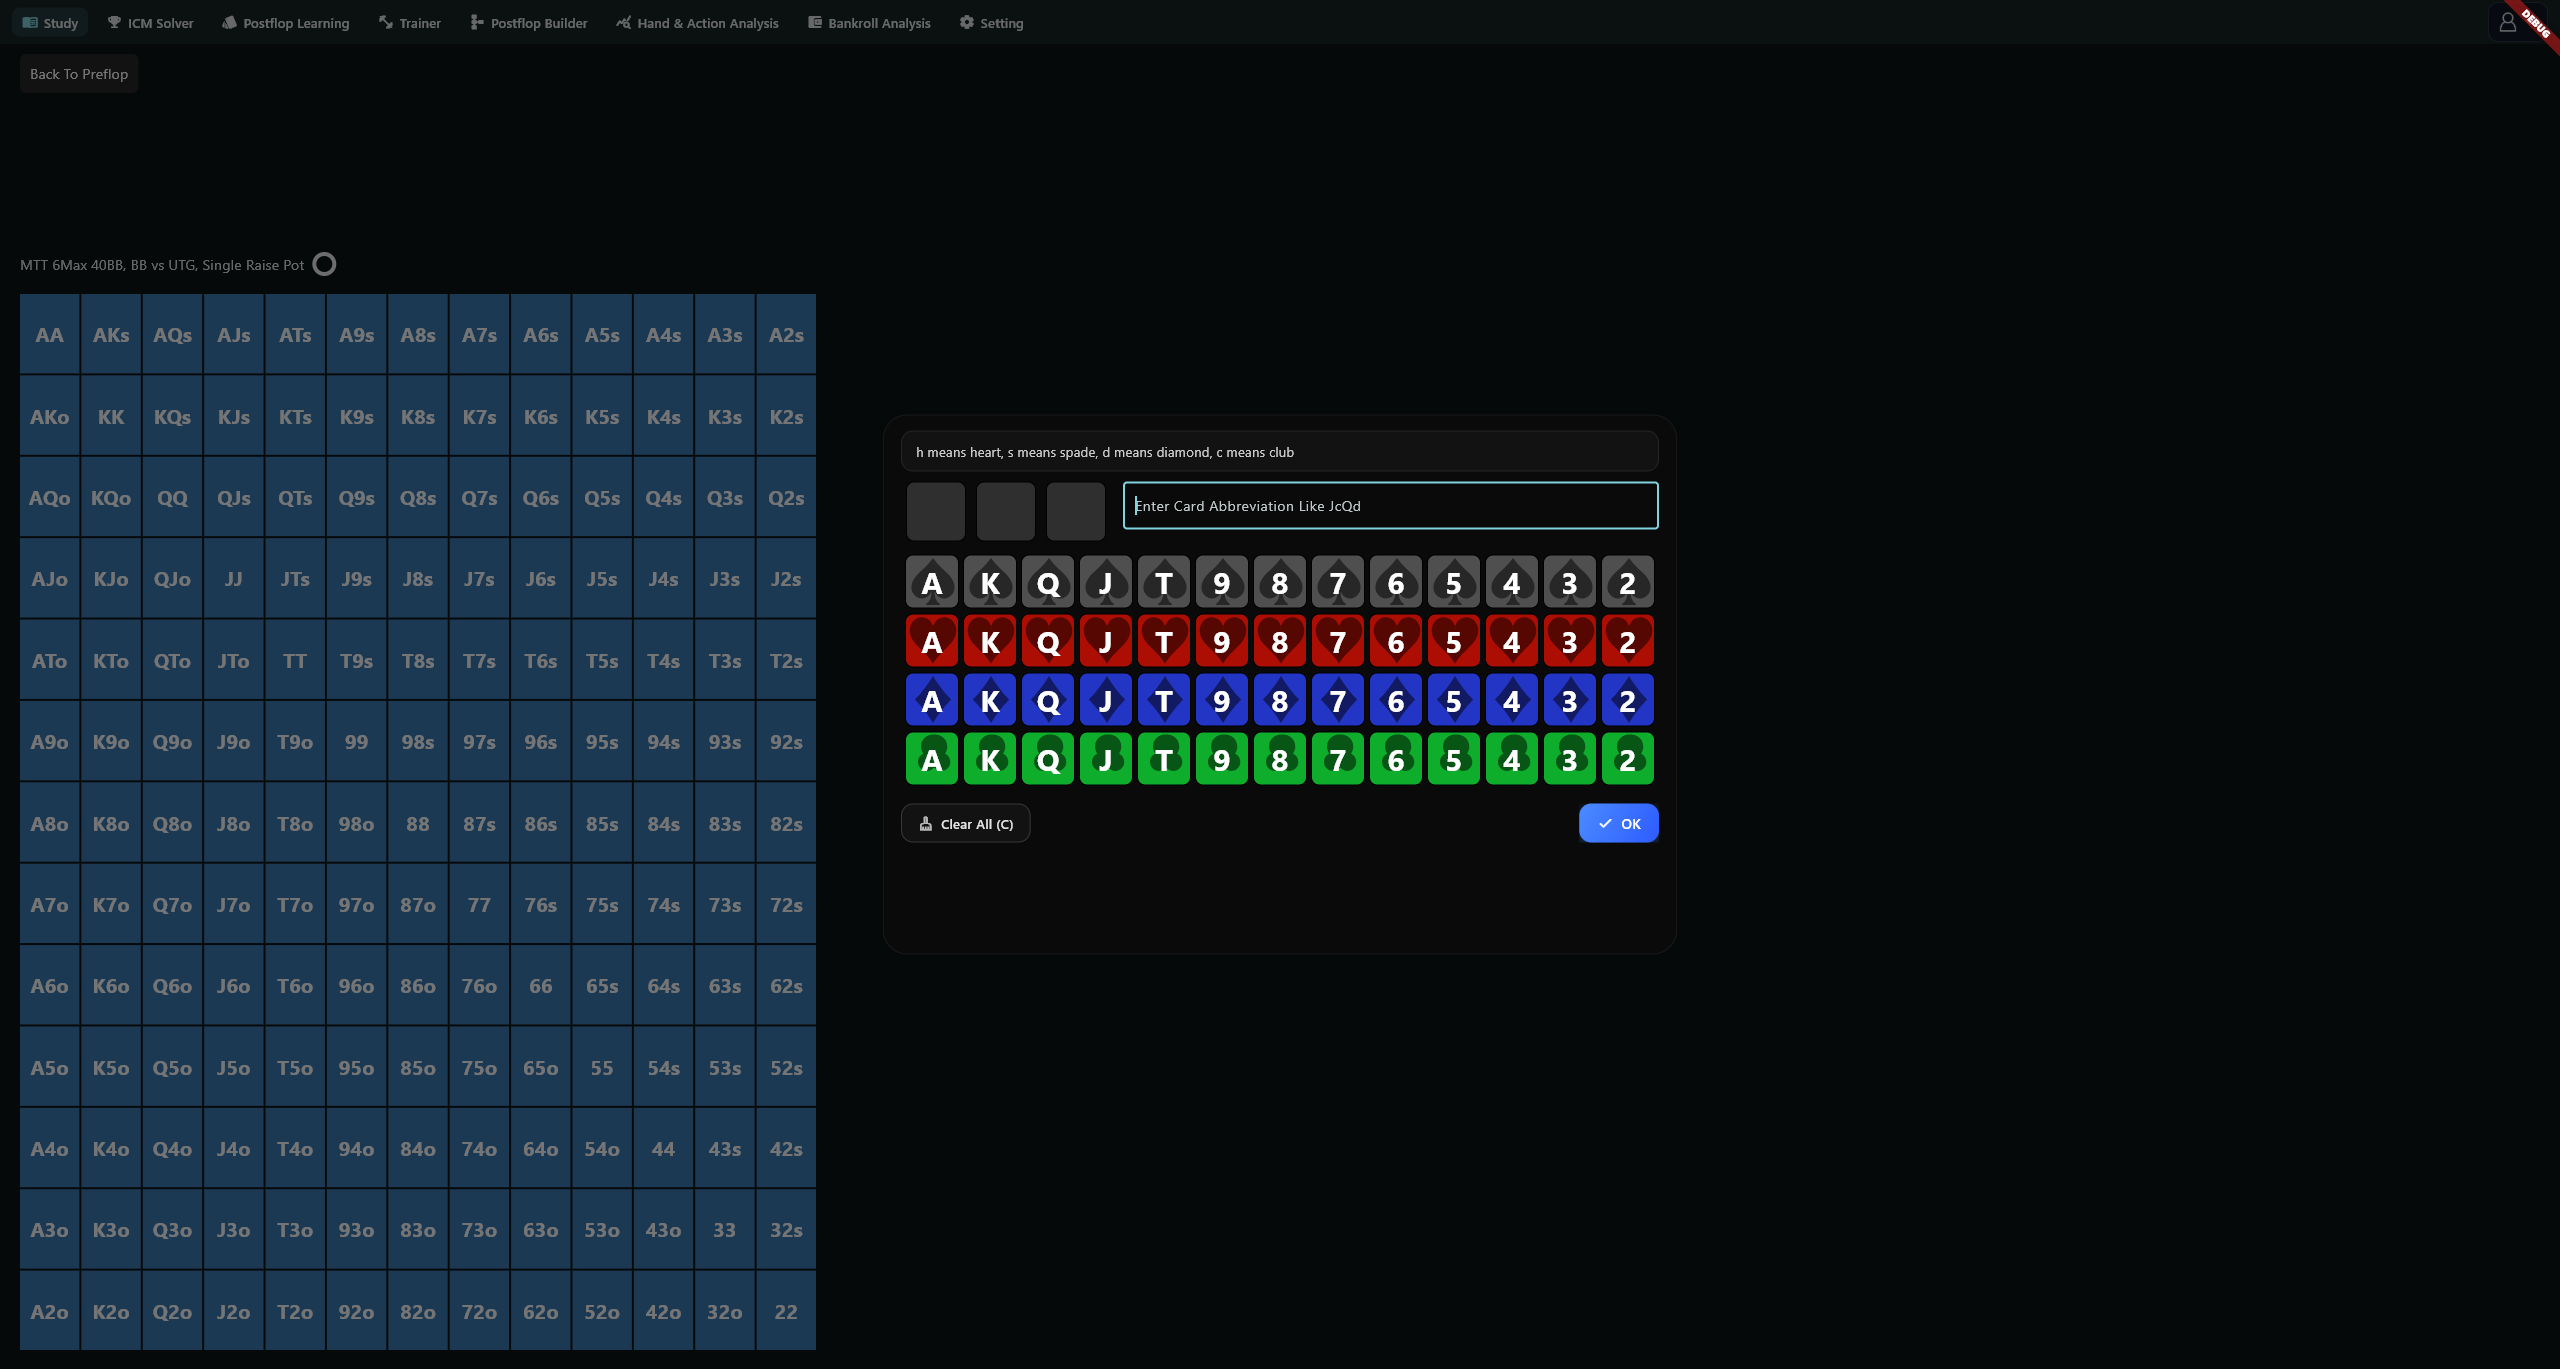Pick the 7 of clubs card
This screenshot has height=1369, width=2560.
point(1337,759)
